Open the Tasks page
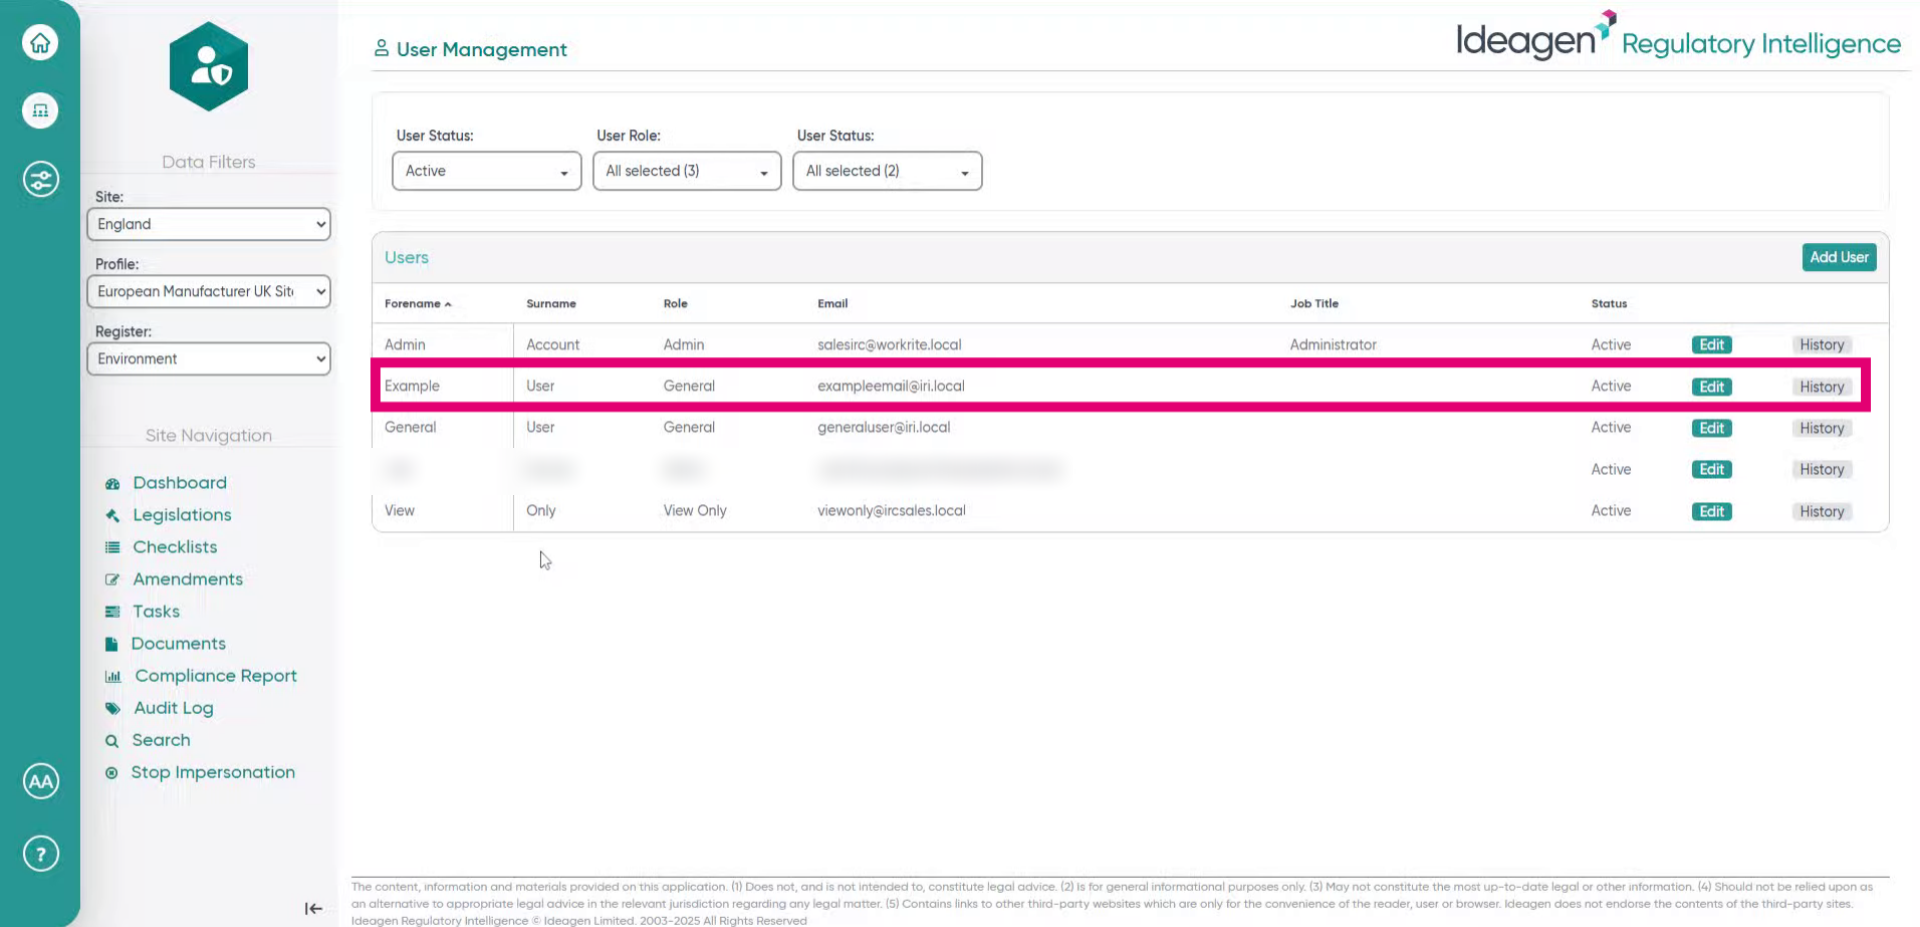 coord(156,611)
